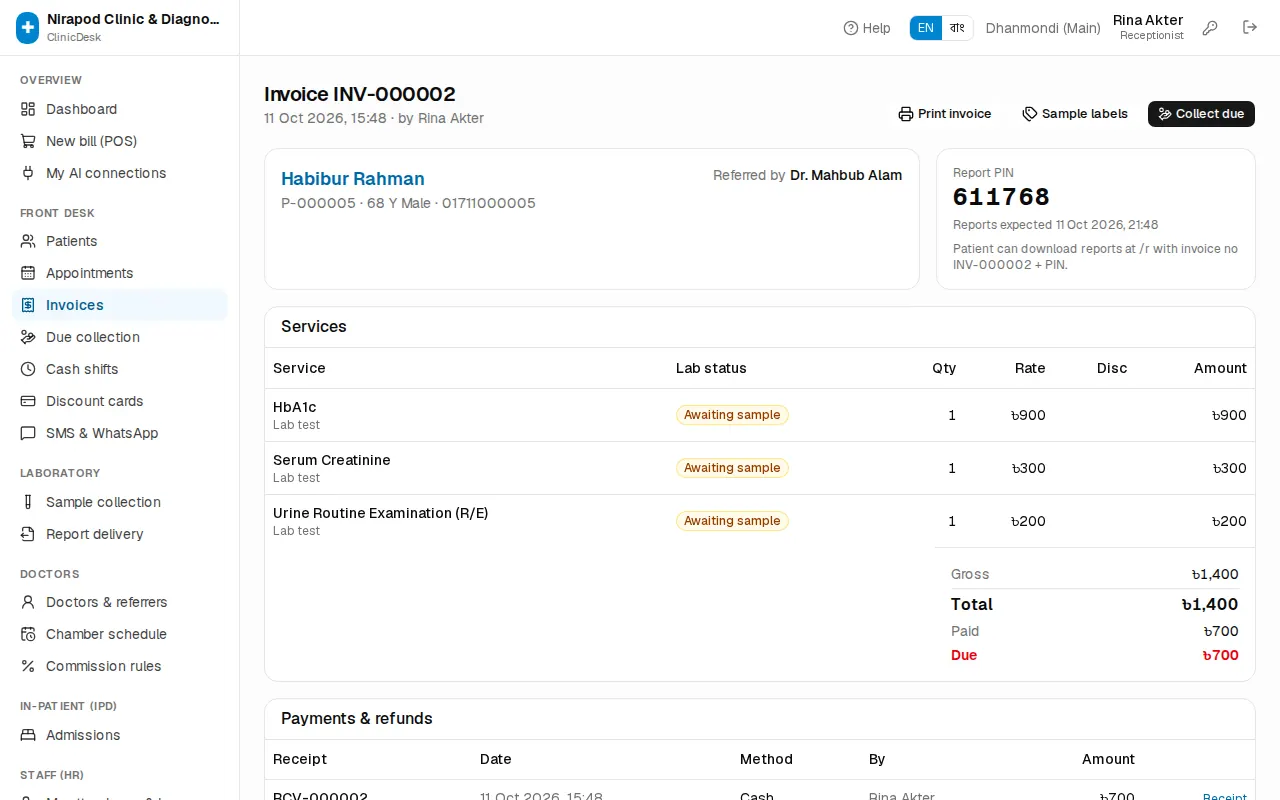Click the ClinicDesk plus logo icon

point(28,28)
